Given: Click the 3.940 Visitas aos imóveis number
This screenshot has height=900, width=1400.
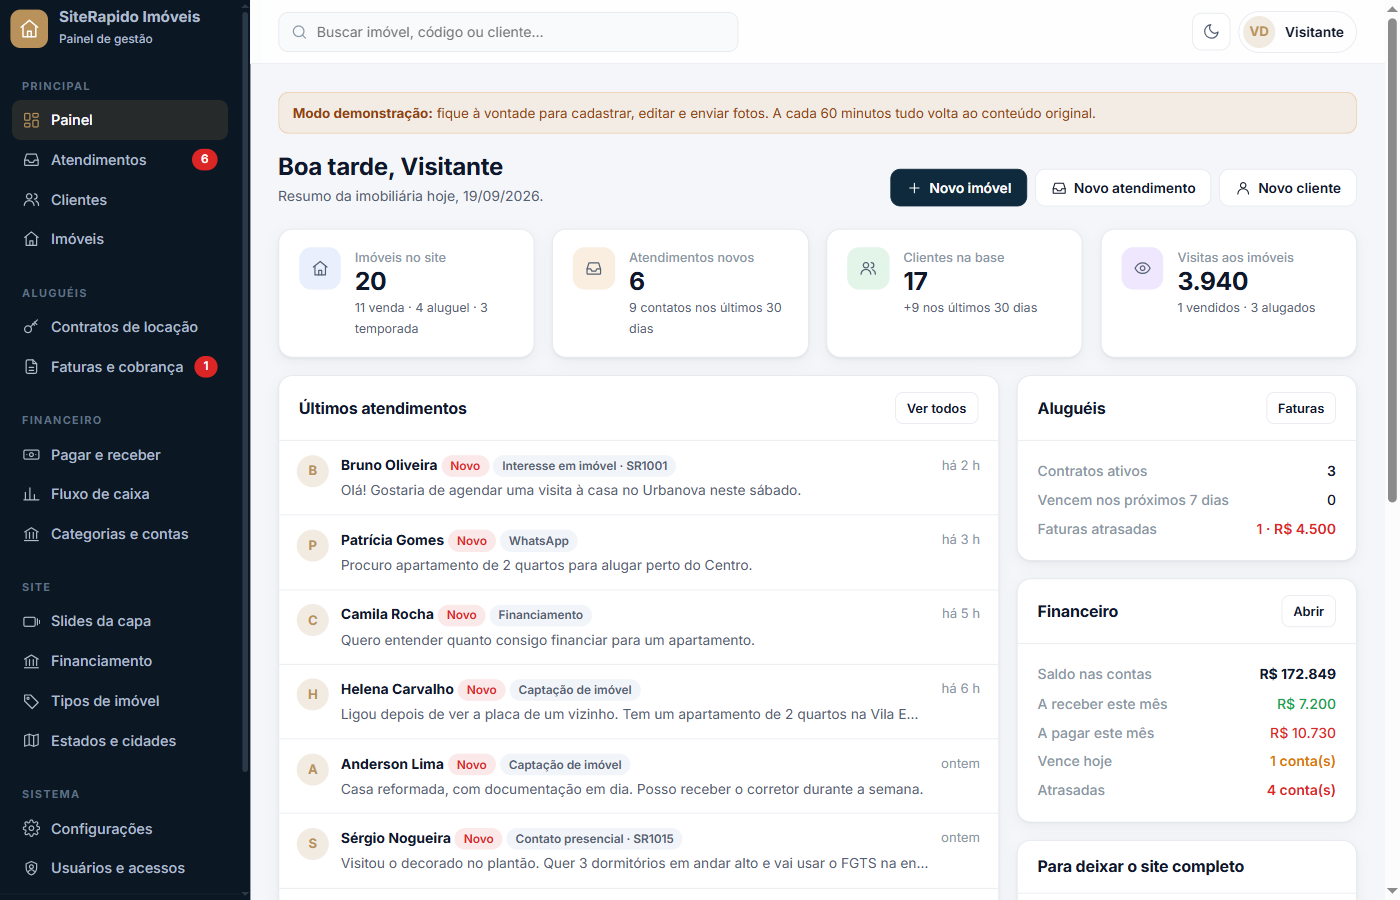Looking at the screenshot, I should [1213, 281].
